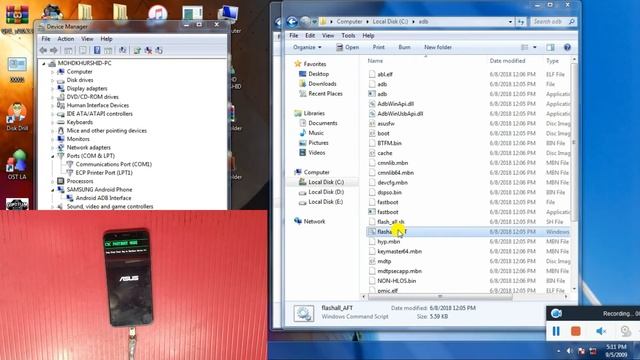Pause the screen recording
Viewport: 640px width, 360px height.
(556, 331)
